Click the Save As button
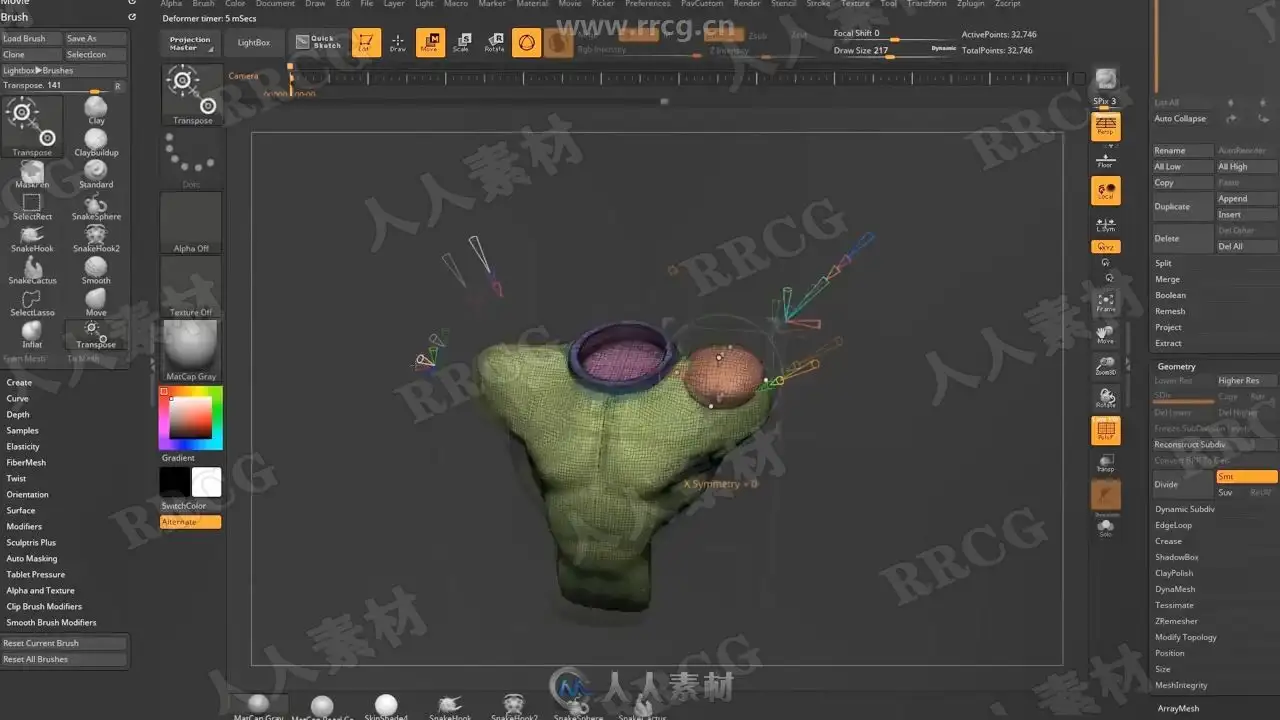Image resolution: width=1280 pixels, height=720 pixels. (x=96, y=38)
